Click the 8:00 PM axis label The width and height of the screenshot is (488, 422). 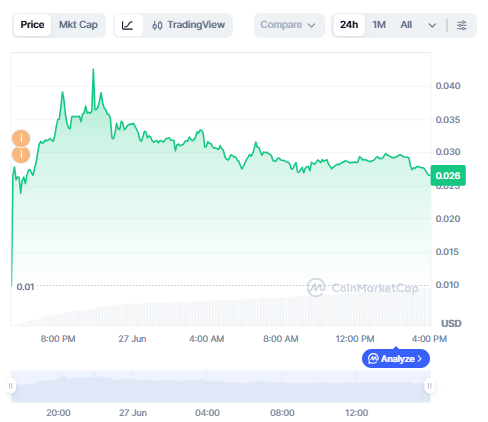(x=58, y=339)
